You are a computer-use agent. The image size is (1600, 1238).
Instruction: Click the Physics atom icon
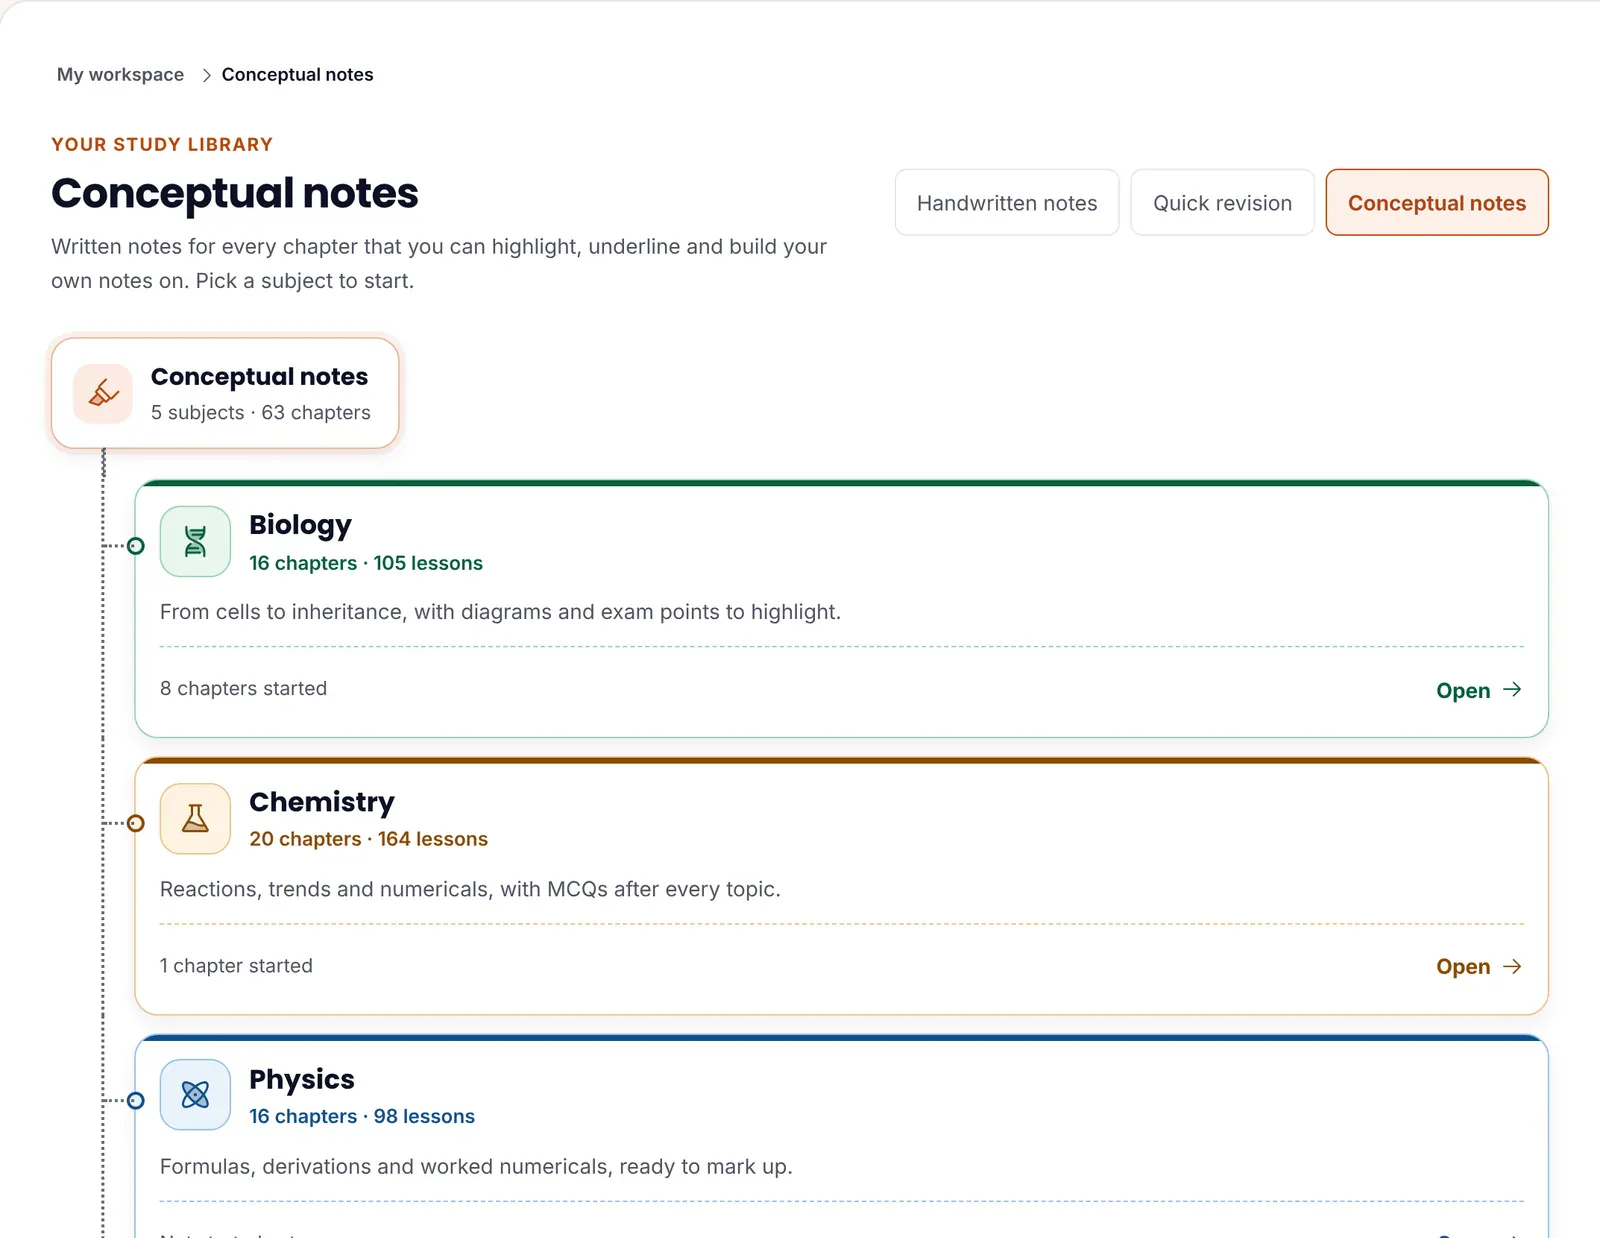pyautogui.click(x=195, y=1095)
